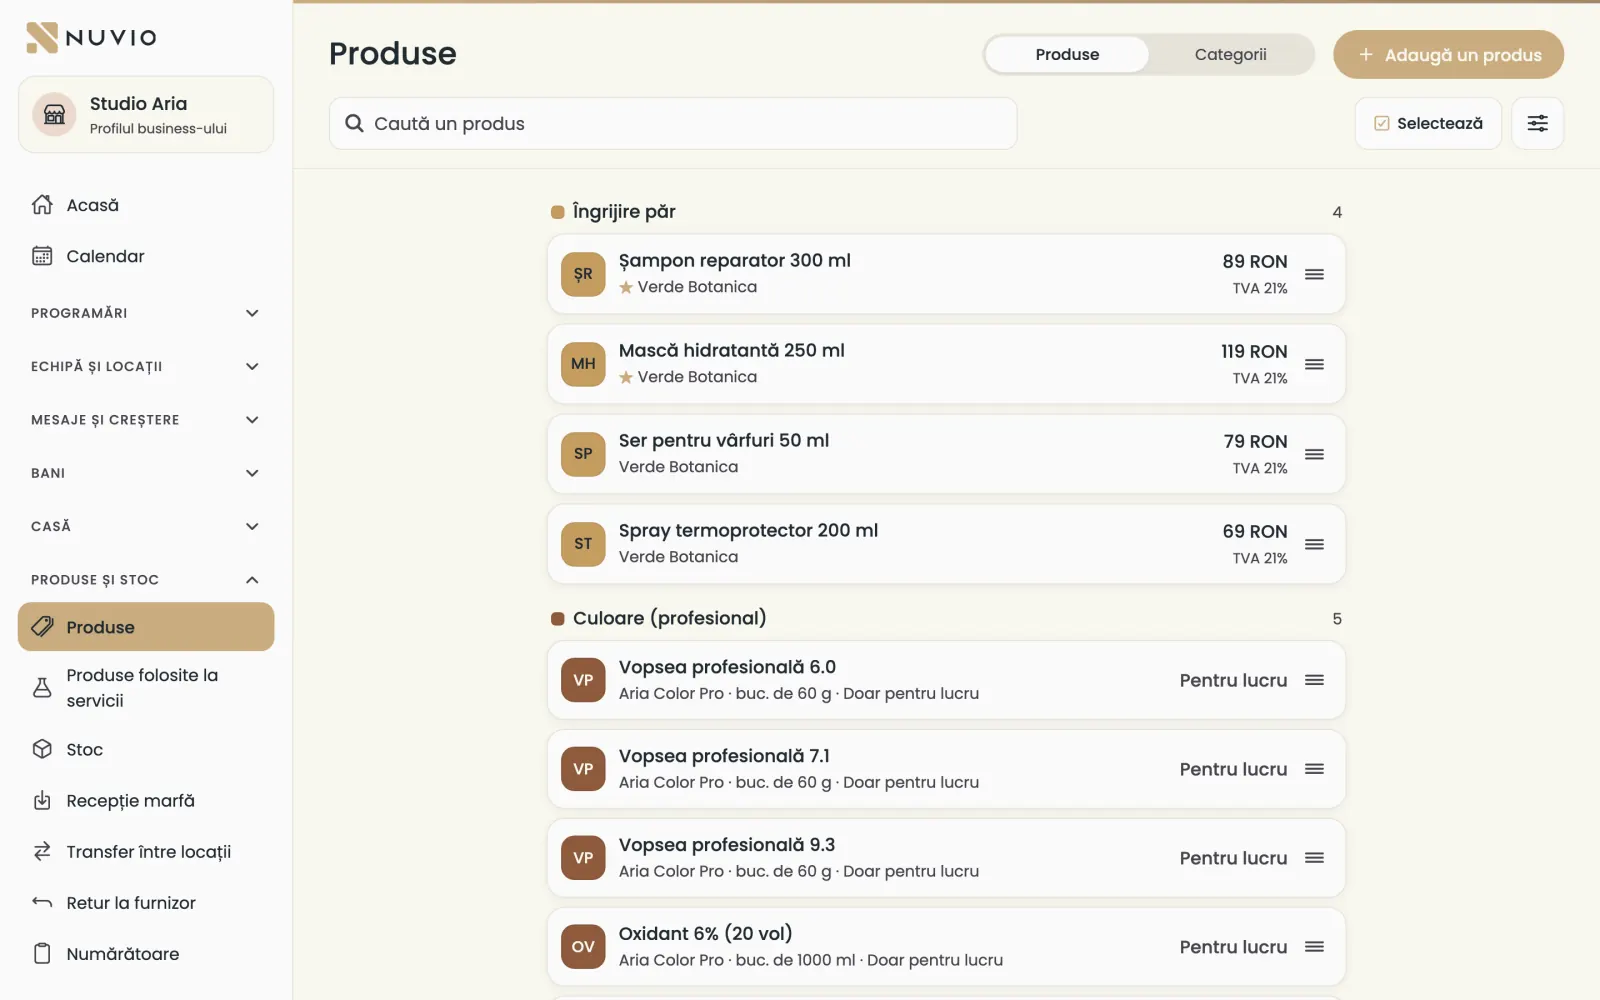This screenshot has height=1000, width=1600.
Task: Click Adaugă un produs button
Action: point(1448,54)
